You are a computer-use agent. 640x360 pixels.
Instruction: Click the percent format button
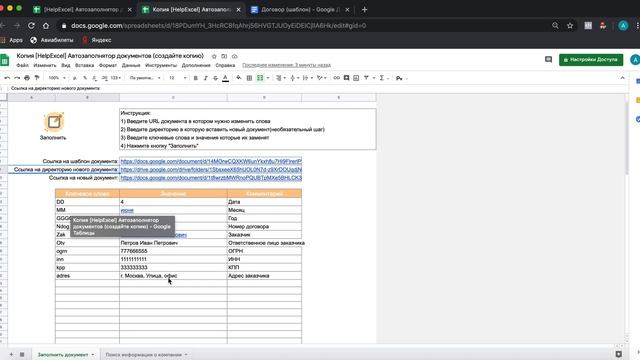(85, 78)
